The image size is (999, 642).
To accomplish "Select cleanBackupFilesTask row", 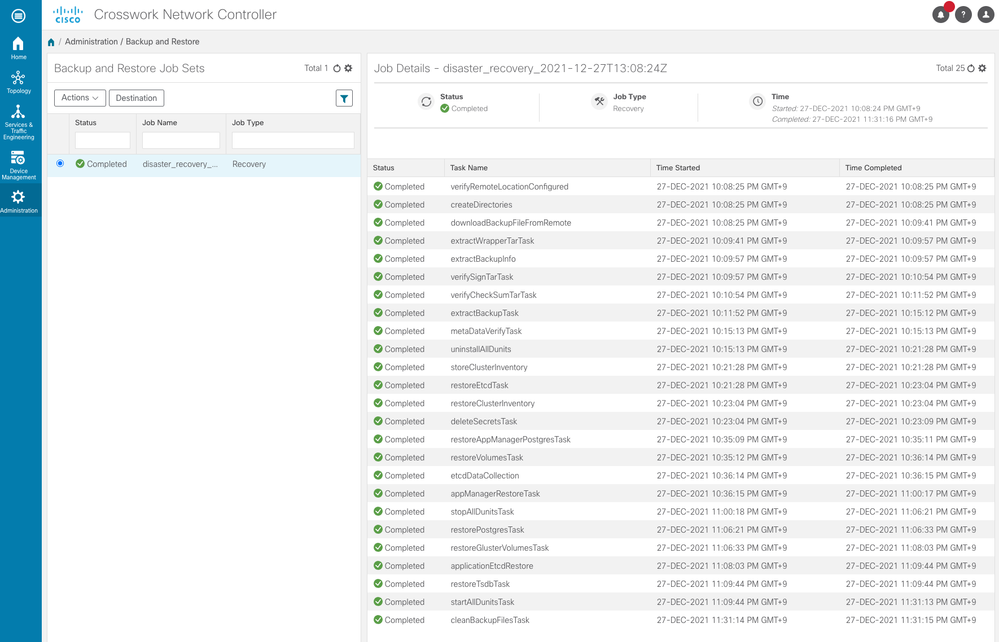I will pos(680,620).
